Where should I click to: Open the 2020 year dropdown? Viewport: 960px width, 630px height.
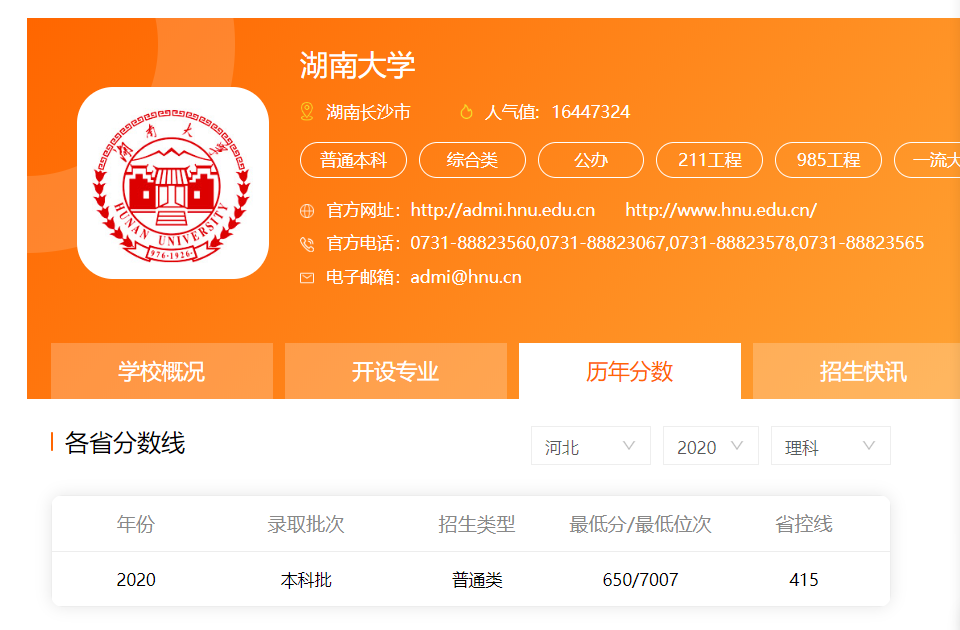(x=711, y=446)
